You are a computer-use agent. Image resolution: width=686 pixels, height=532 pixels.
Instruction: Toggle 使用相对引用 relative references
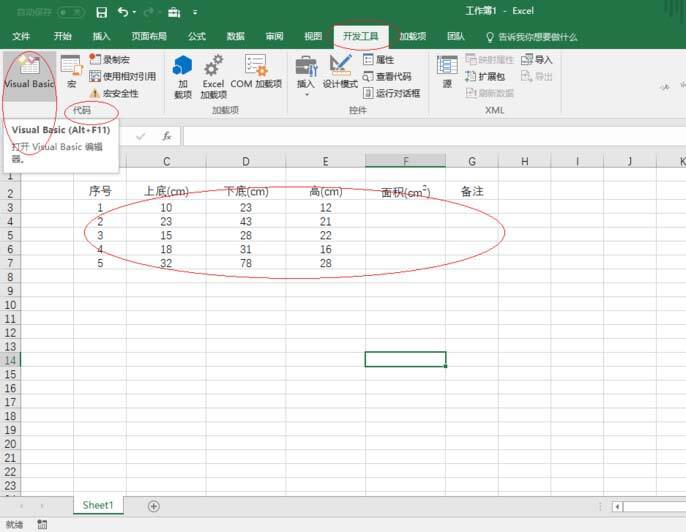122,76
